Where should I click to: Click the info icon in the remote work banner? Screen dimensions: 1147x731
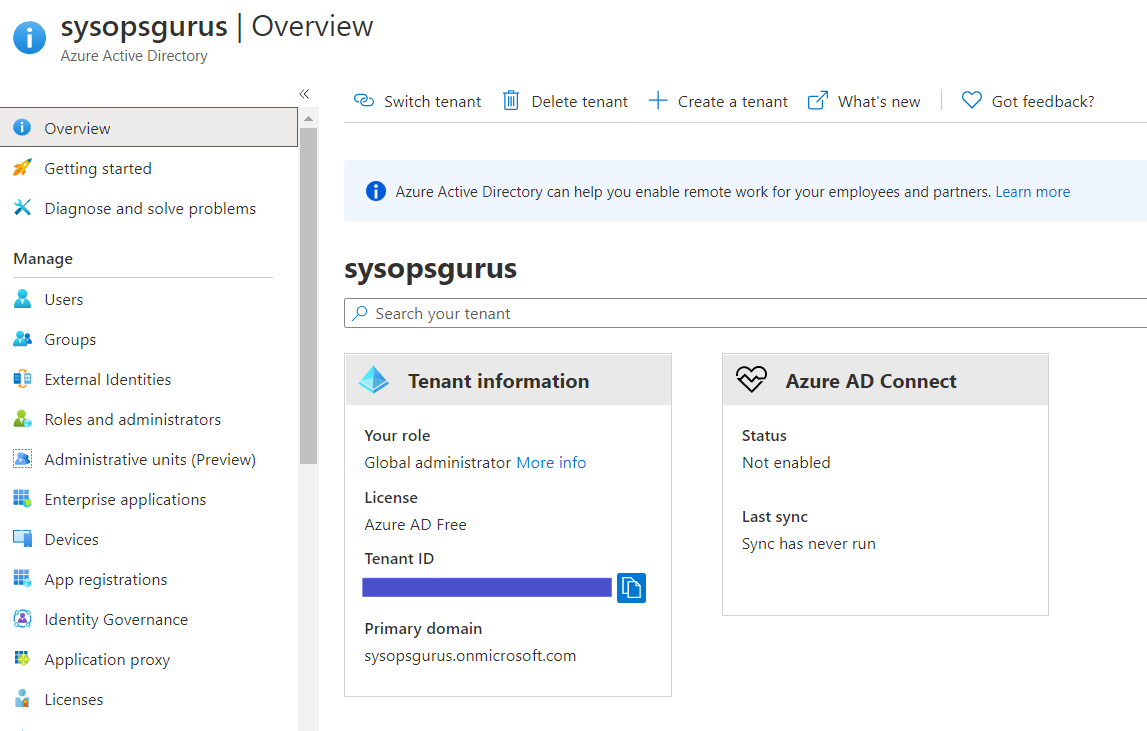click(375, 191)
